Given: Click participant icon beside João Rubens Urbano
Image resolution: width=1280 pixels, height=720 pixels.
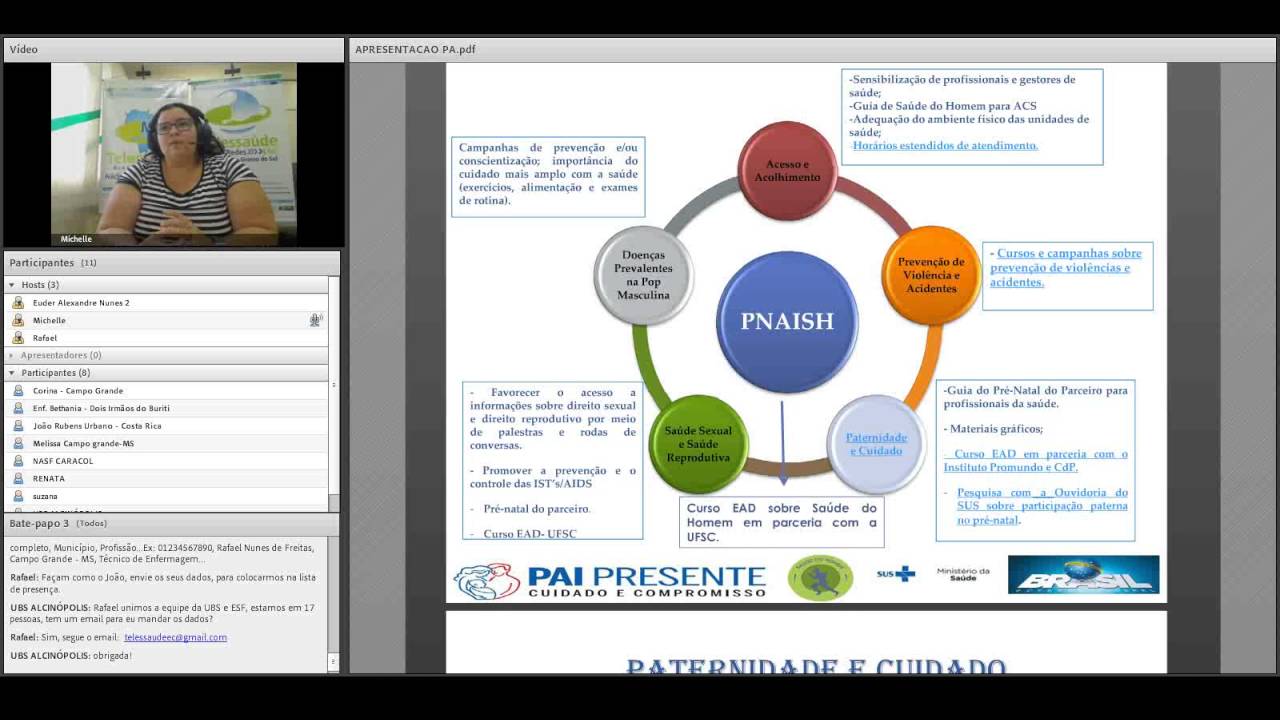Looking at the screenshot, I should (x=18, y=426).
